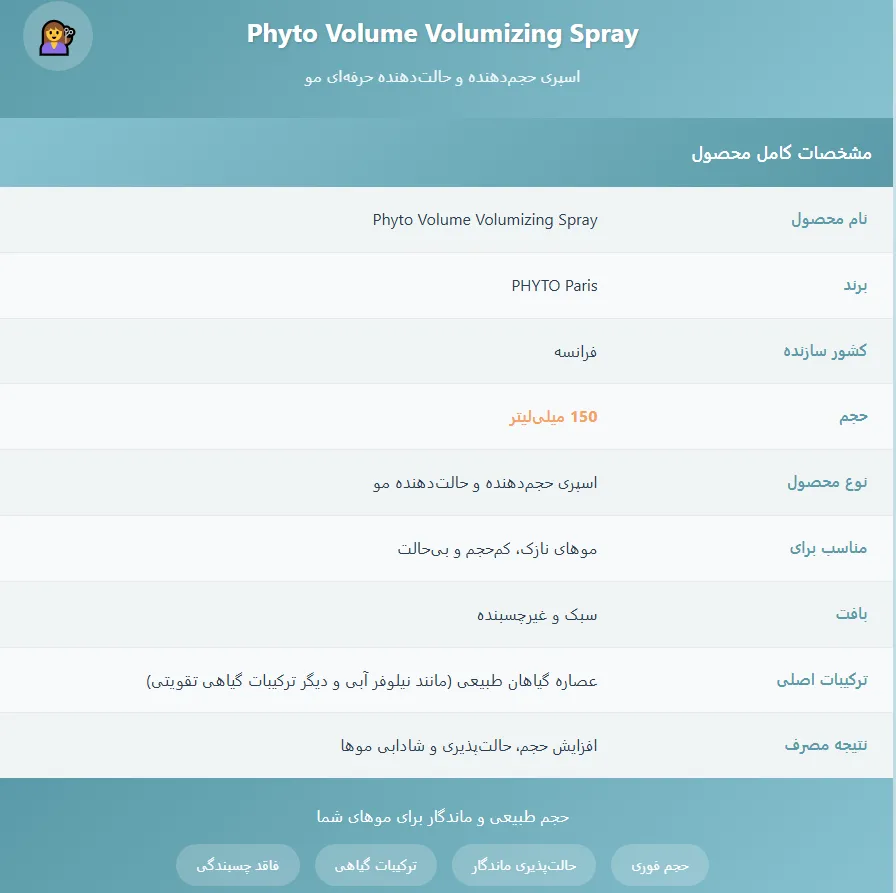Click the فاقد چسبندگی tag pill
The width and height of the screenshot is (896, 893).
237,866
